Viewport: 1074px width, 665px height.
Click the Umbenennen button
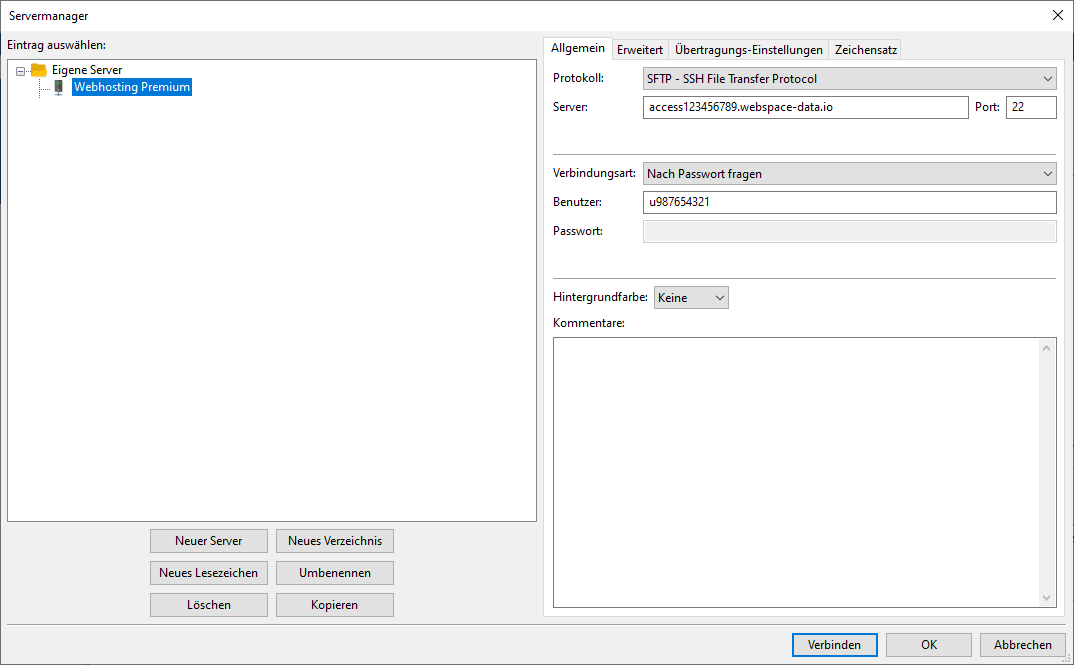pos(335,573)
